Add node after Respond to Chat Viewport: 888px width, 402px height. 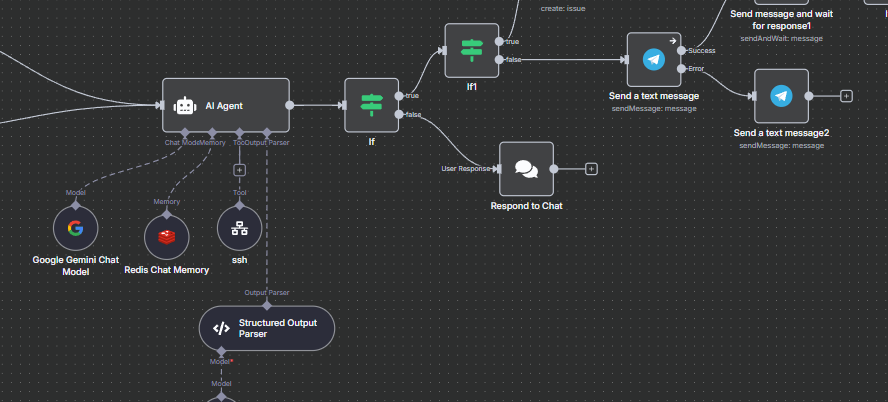coord(591,168)
